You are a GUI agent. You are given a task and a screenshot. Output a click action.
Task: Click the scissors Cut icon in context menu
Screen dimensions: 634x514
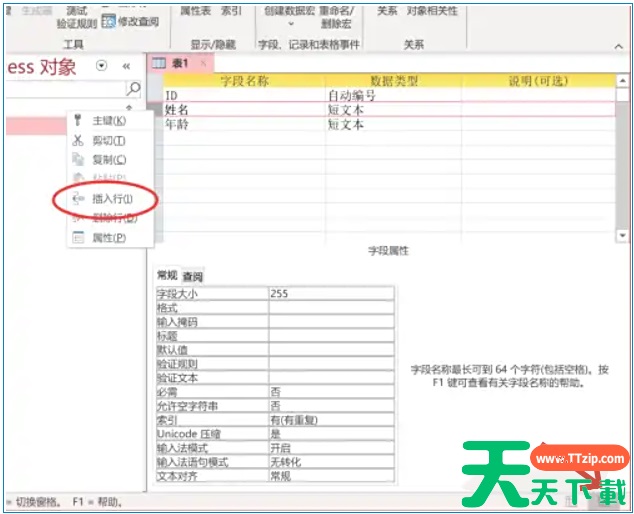tap(78, 140)
